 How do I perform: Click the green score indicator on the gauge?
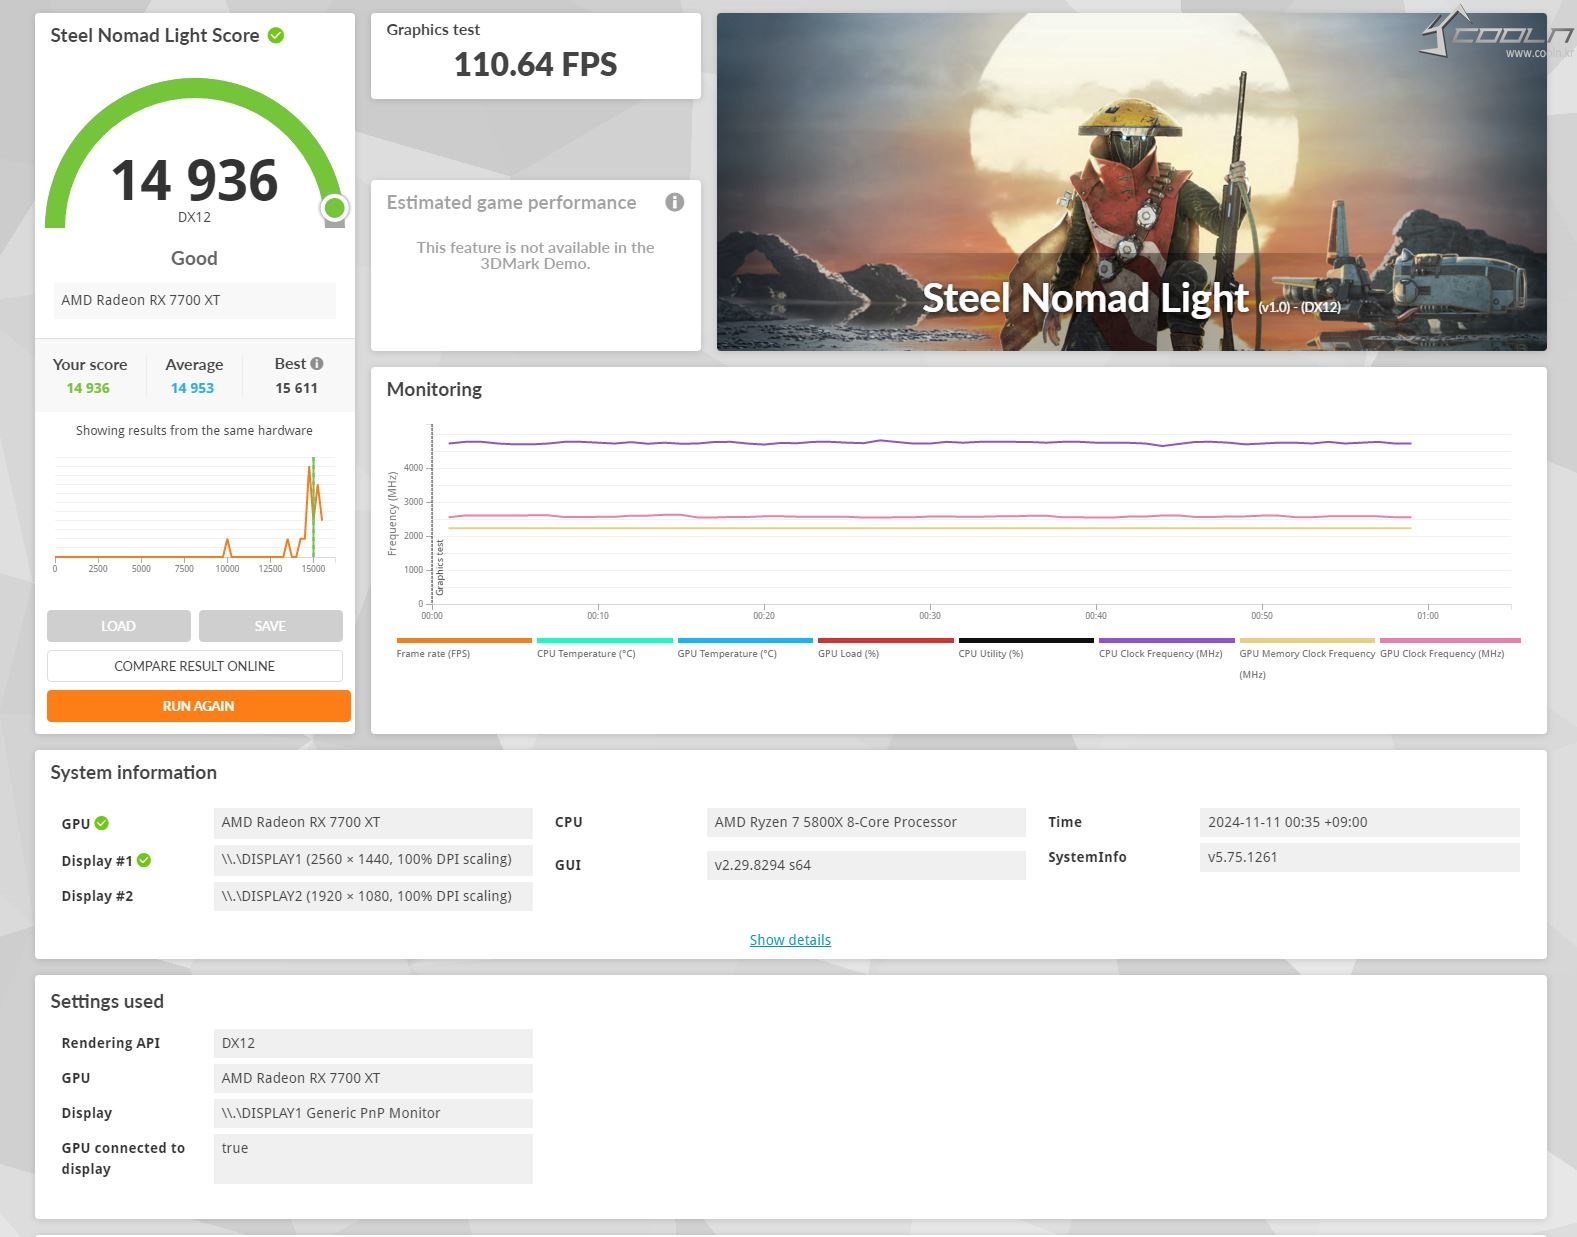tap(334, 208)
